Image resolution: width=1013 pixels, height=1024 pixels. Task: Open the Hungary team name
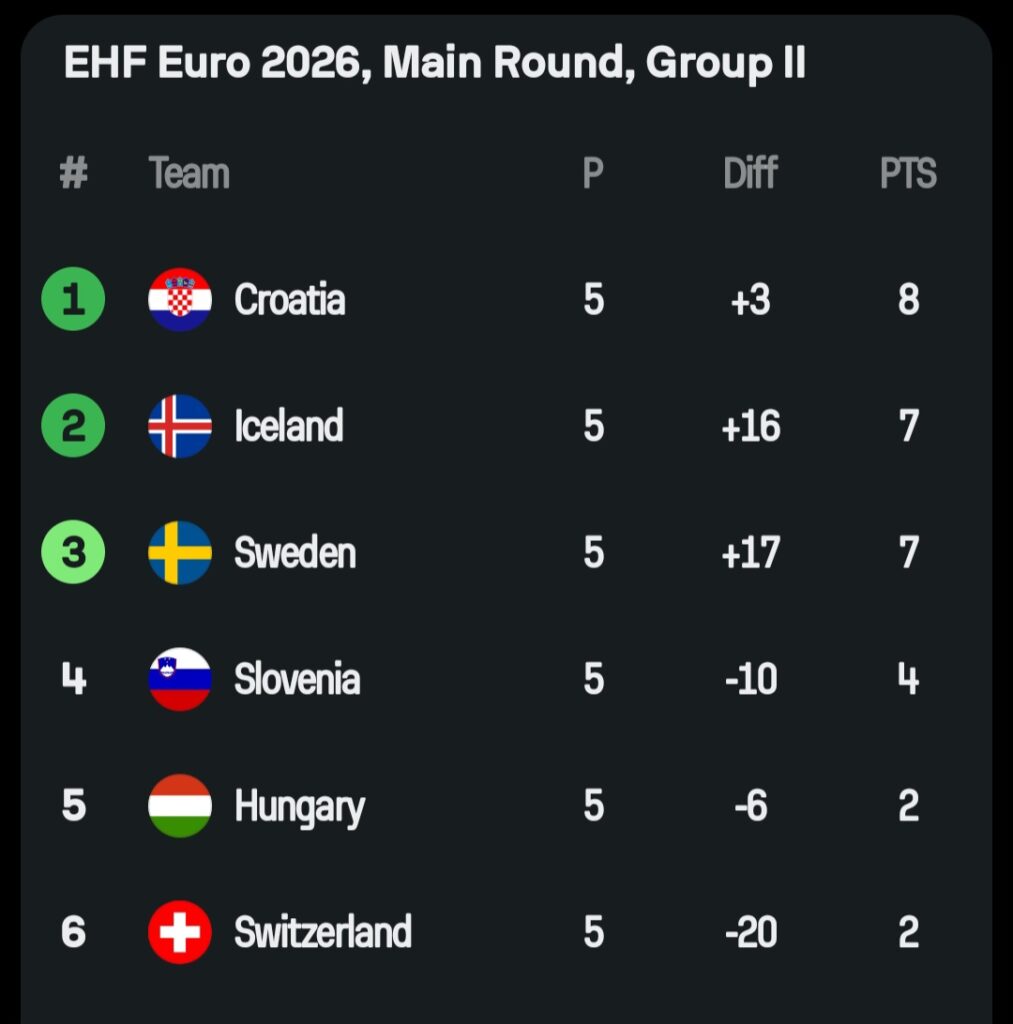pos(299,806)
